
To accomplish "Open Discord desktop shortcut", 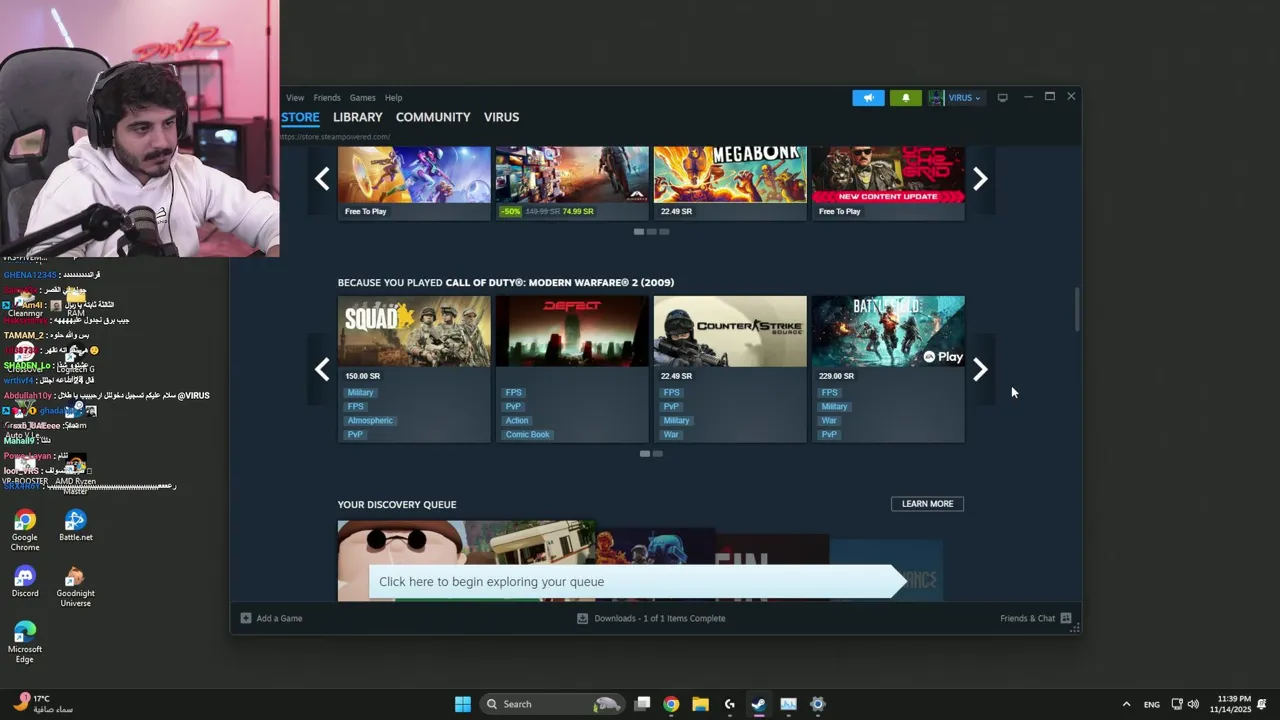I will [x=25, y=582].
